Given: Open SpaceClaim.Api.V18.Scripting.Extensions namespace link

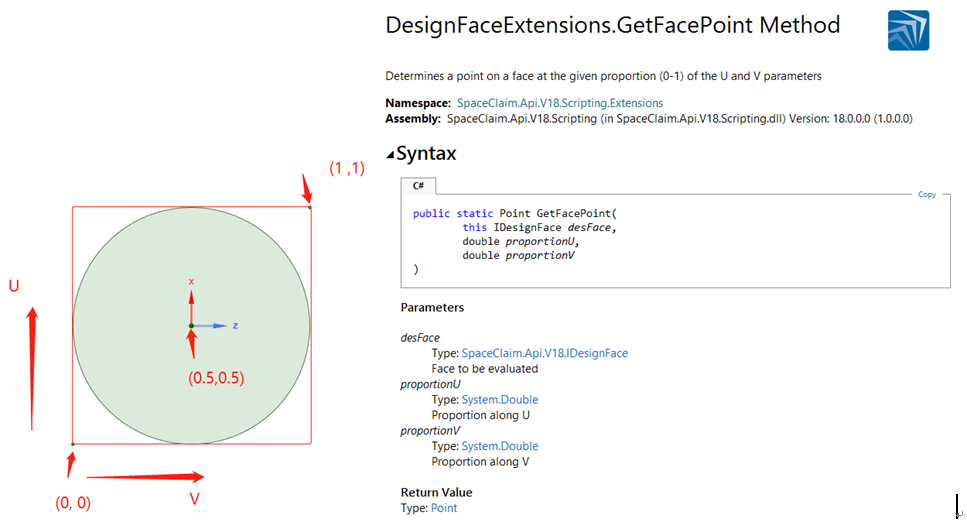Looking at the screenshot, I should point(559,103).
